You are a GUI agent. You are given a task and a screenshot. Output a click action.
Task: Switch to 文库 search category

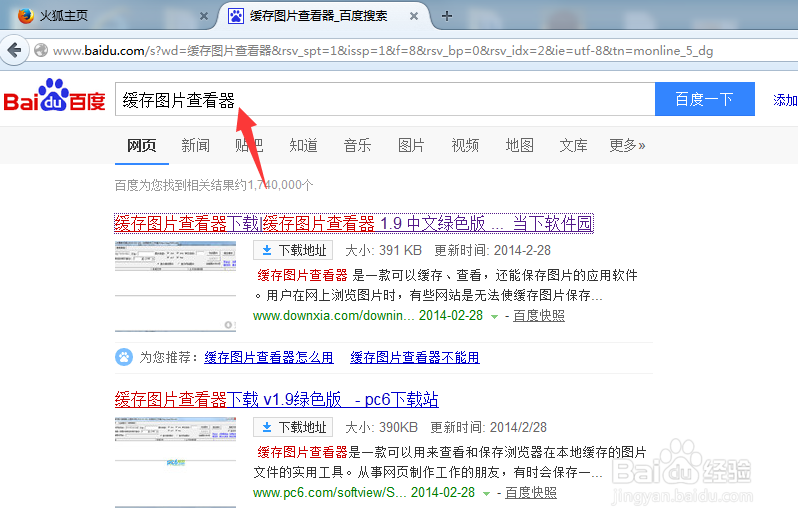573,145
